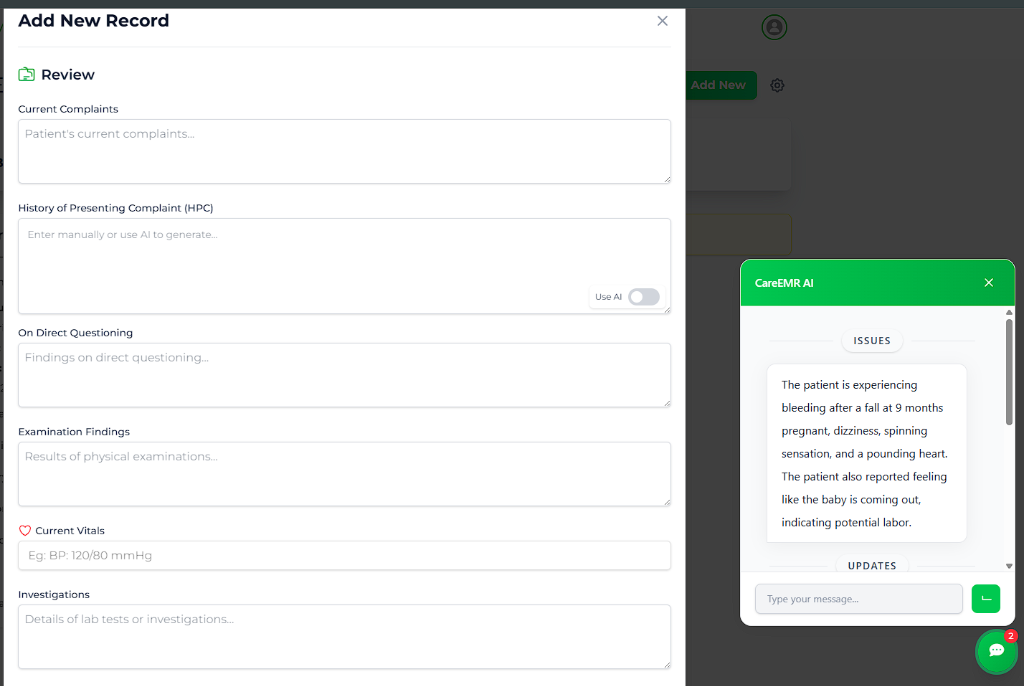This screenshot has width=1024, height=686.
Task: Open the user profile avatar icon
Action: click(x=773, y=27)
